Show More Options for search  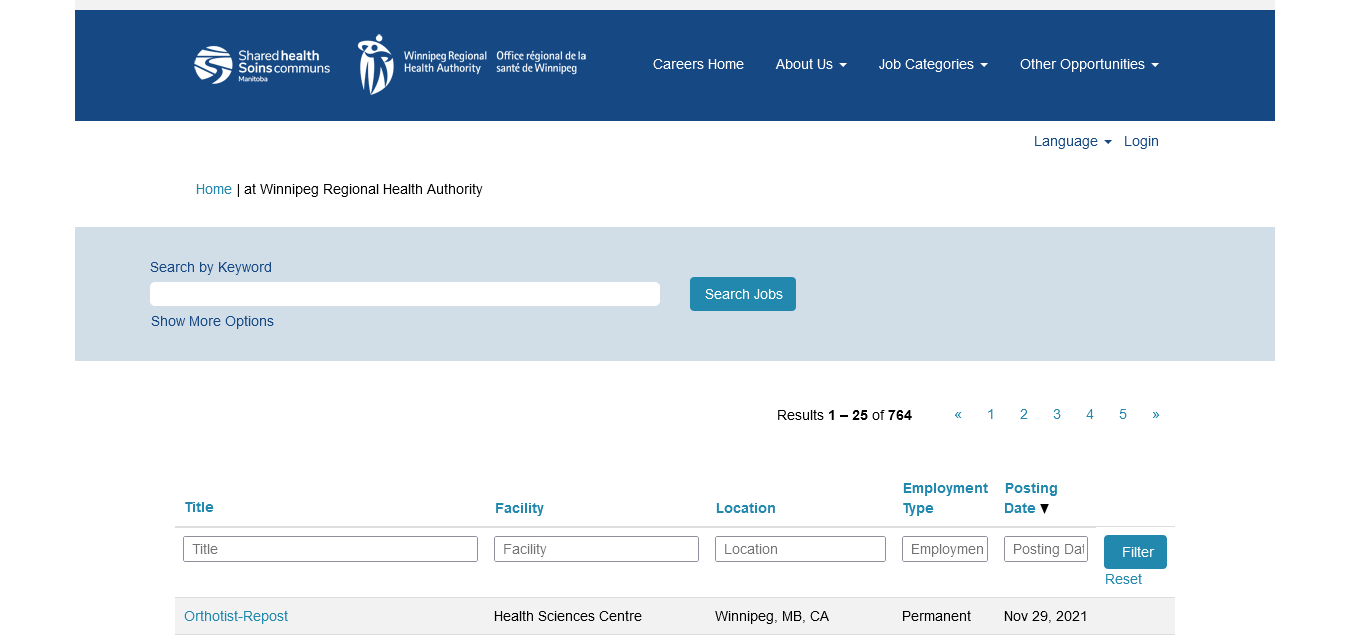pos(212,321)
